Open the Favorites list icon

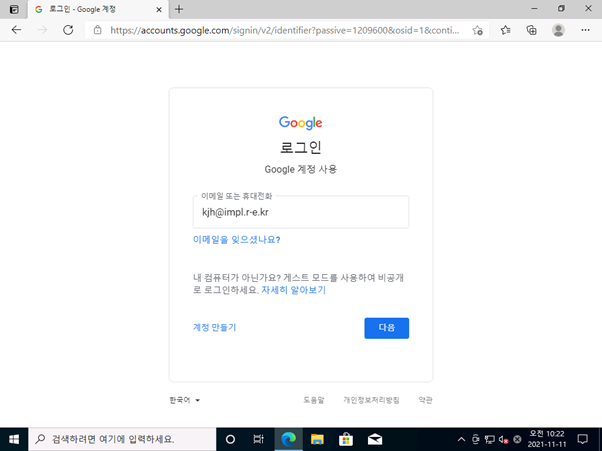click(x=505, y=30)
